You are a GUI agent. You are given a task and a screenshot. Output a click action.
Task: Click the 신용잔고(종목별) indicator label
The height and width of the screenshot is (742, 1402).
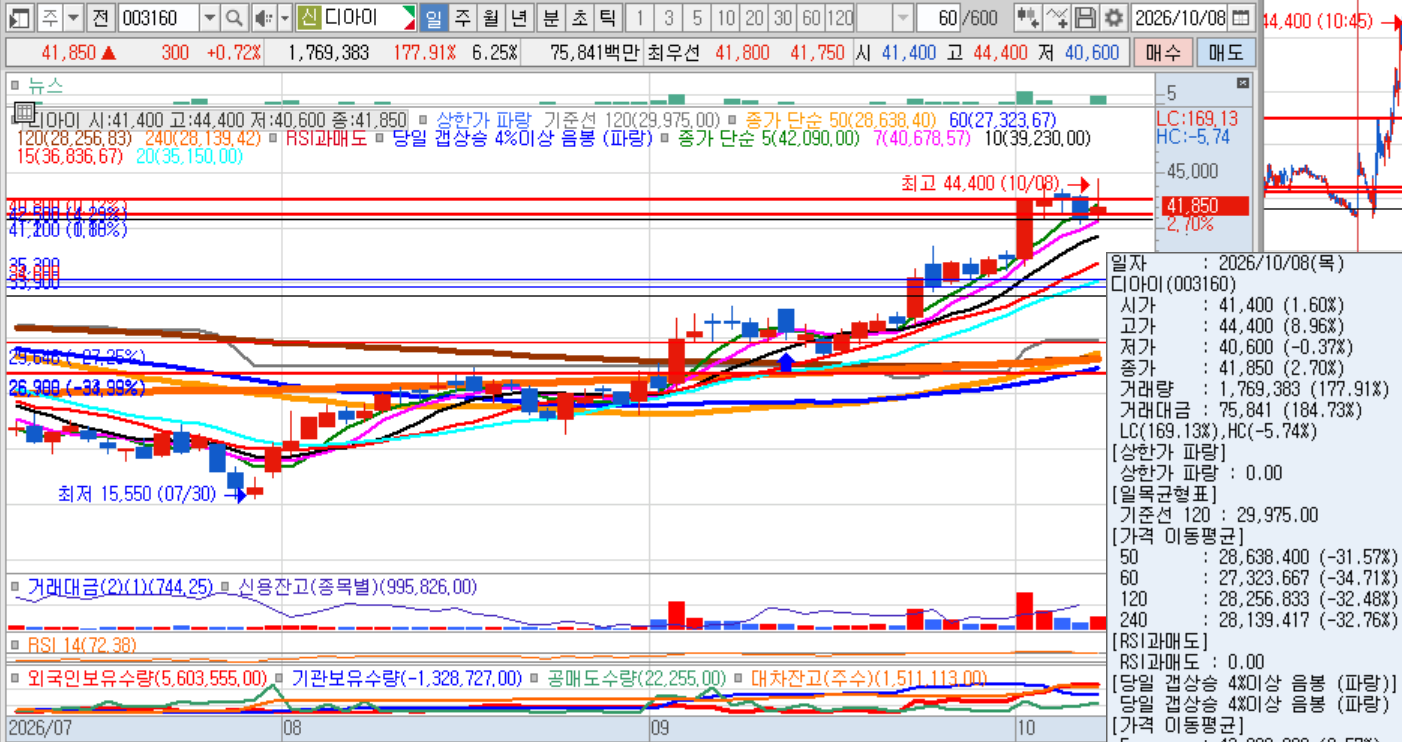[357, 587]
